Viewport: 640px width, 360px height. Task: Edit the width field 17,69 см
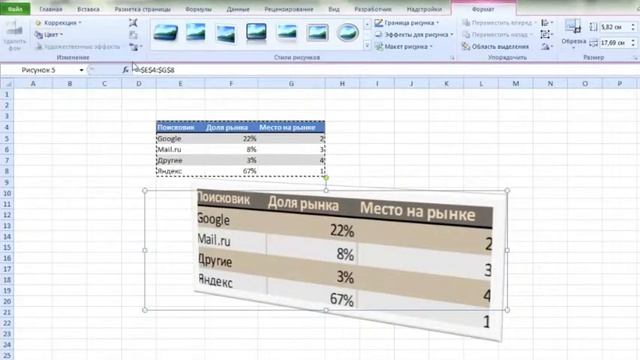click(x=614, y=42)
